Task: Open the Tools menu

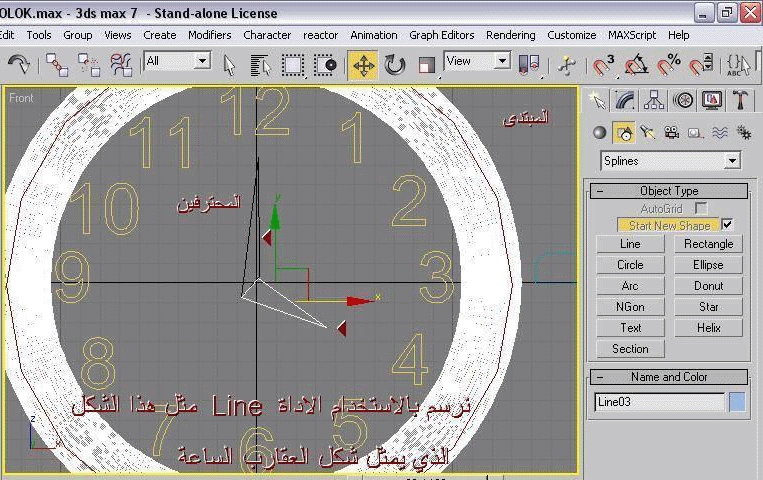Action: pos(38,35)
